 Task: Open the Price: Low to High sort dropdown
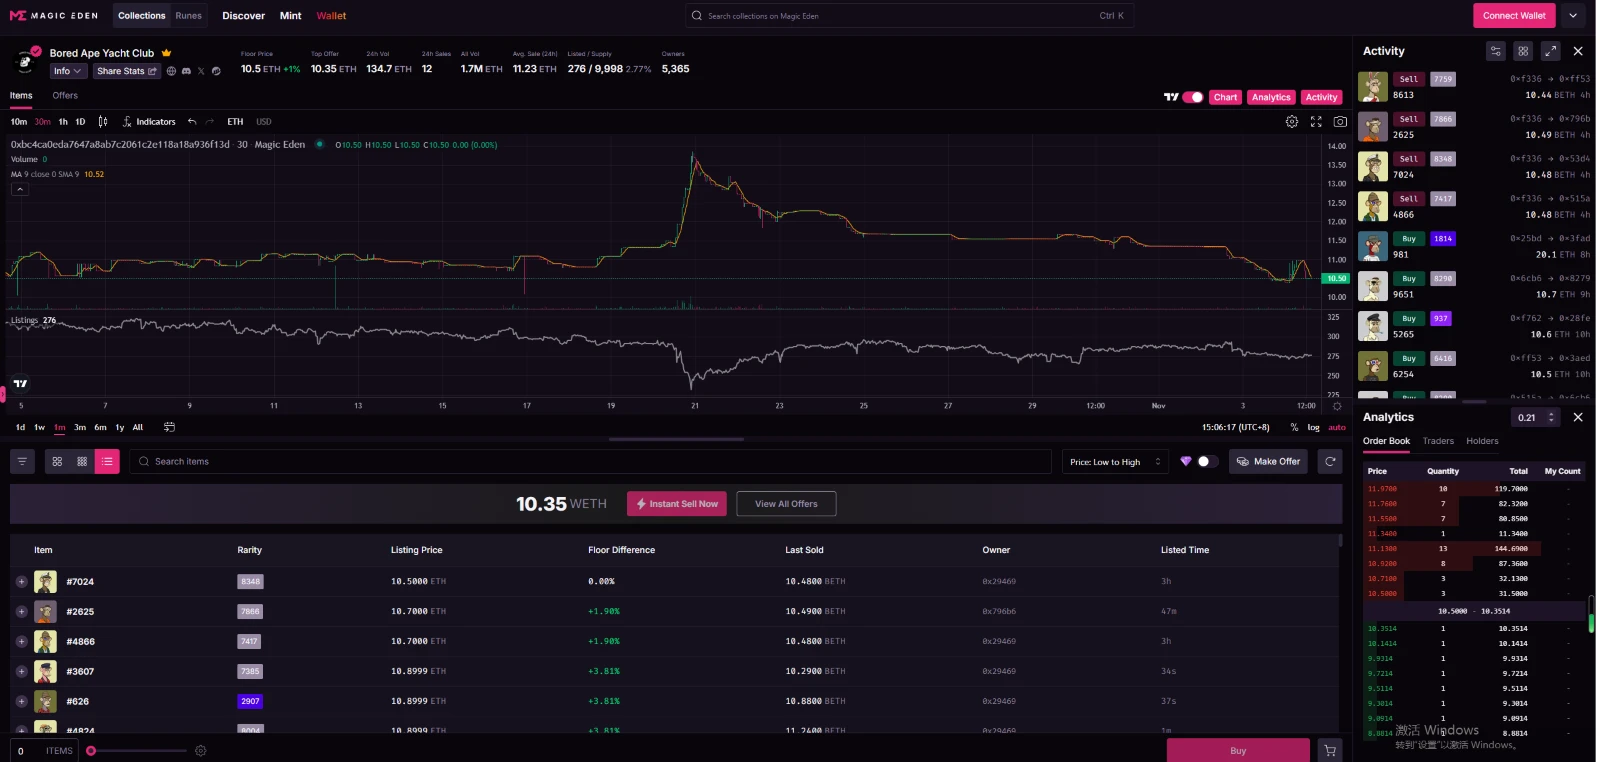point(1115,461)
